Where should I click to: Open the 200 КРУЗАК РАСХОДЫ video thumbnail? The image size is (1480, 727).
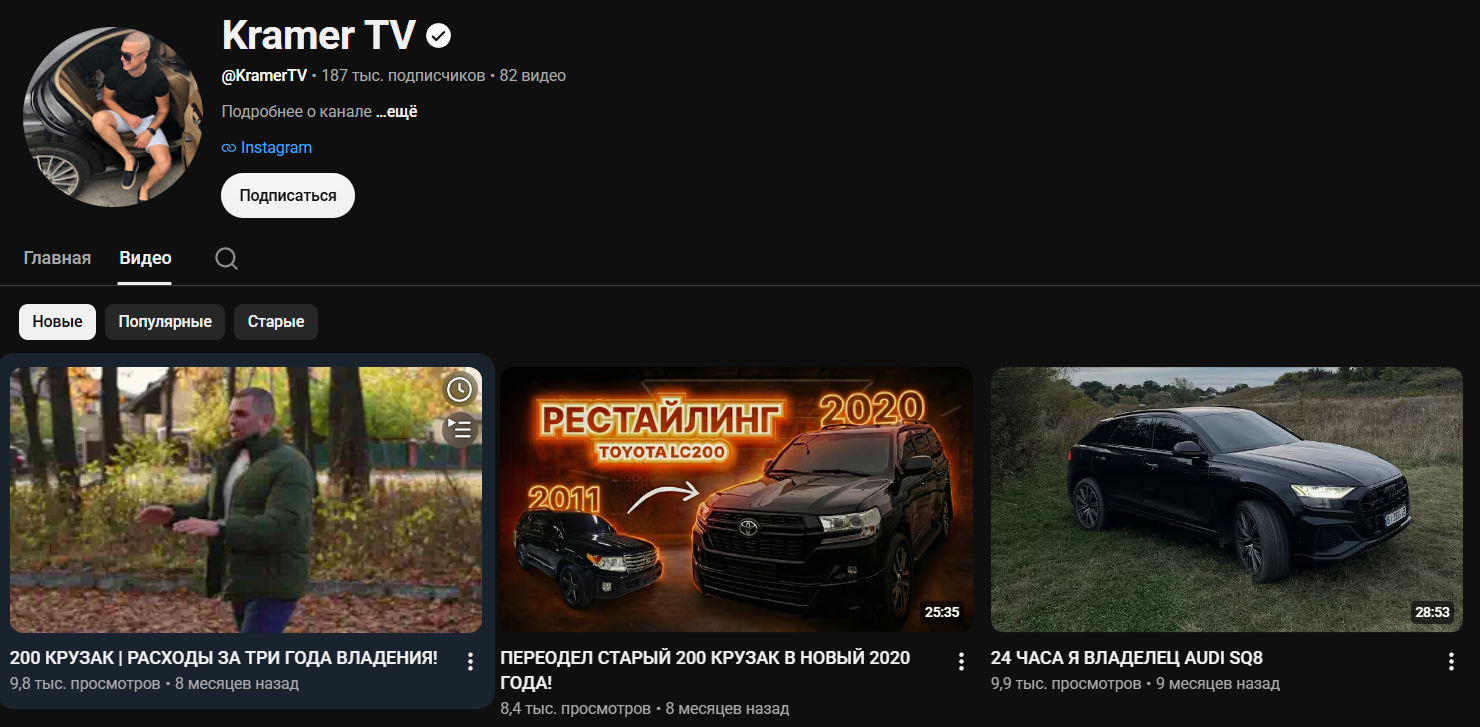point(246,499)
